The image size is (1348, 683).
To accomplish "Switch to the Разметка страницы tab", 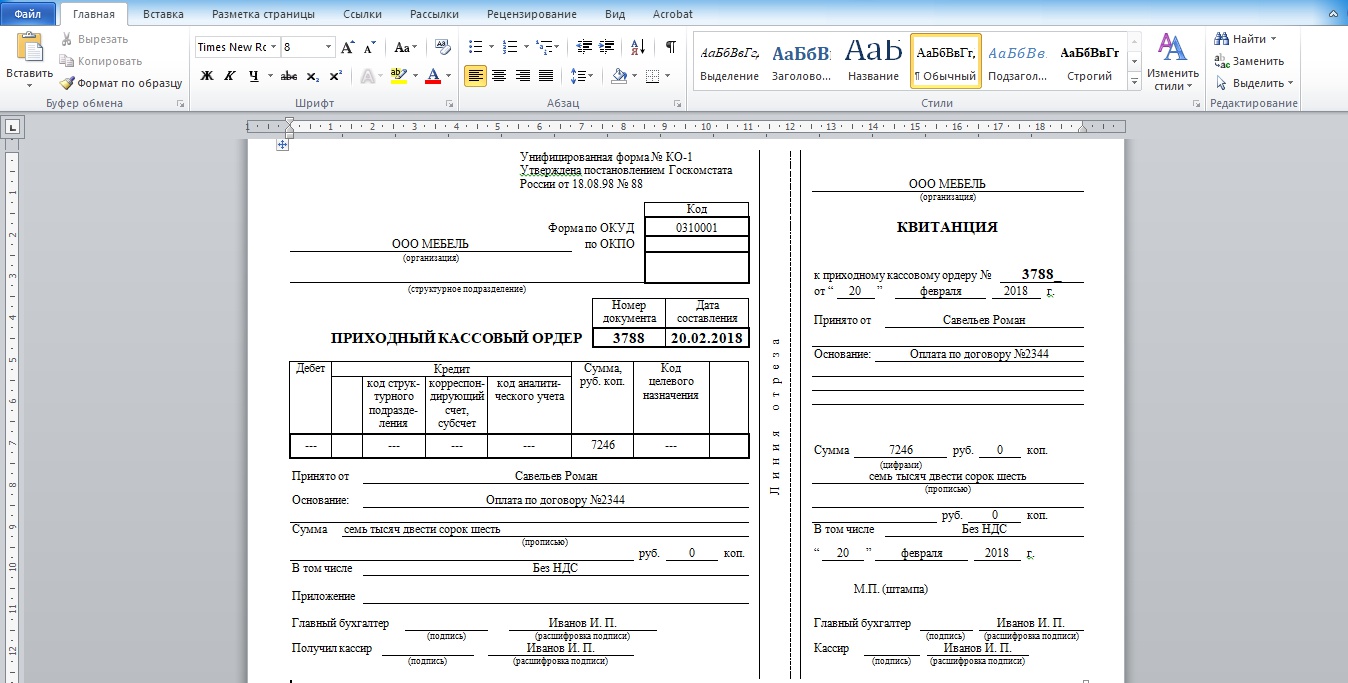I will pos(264,14).
